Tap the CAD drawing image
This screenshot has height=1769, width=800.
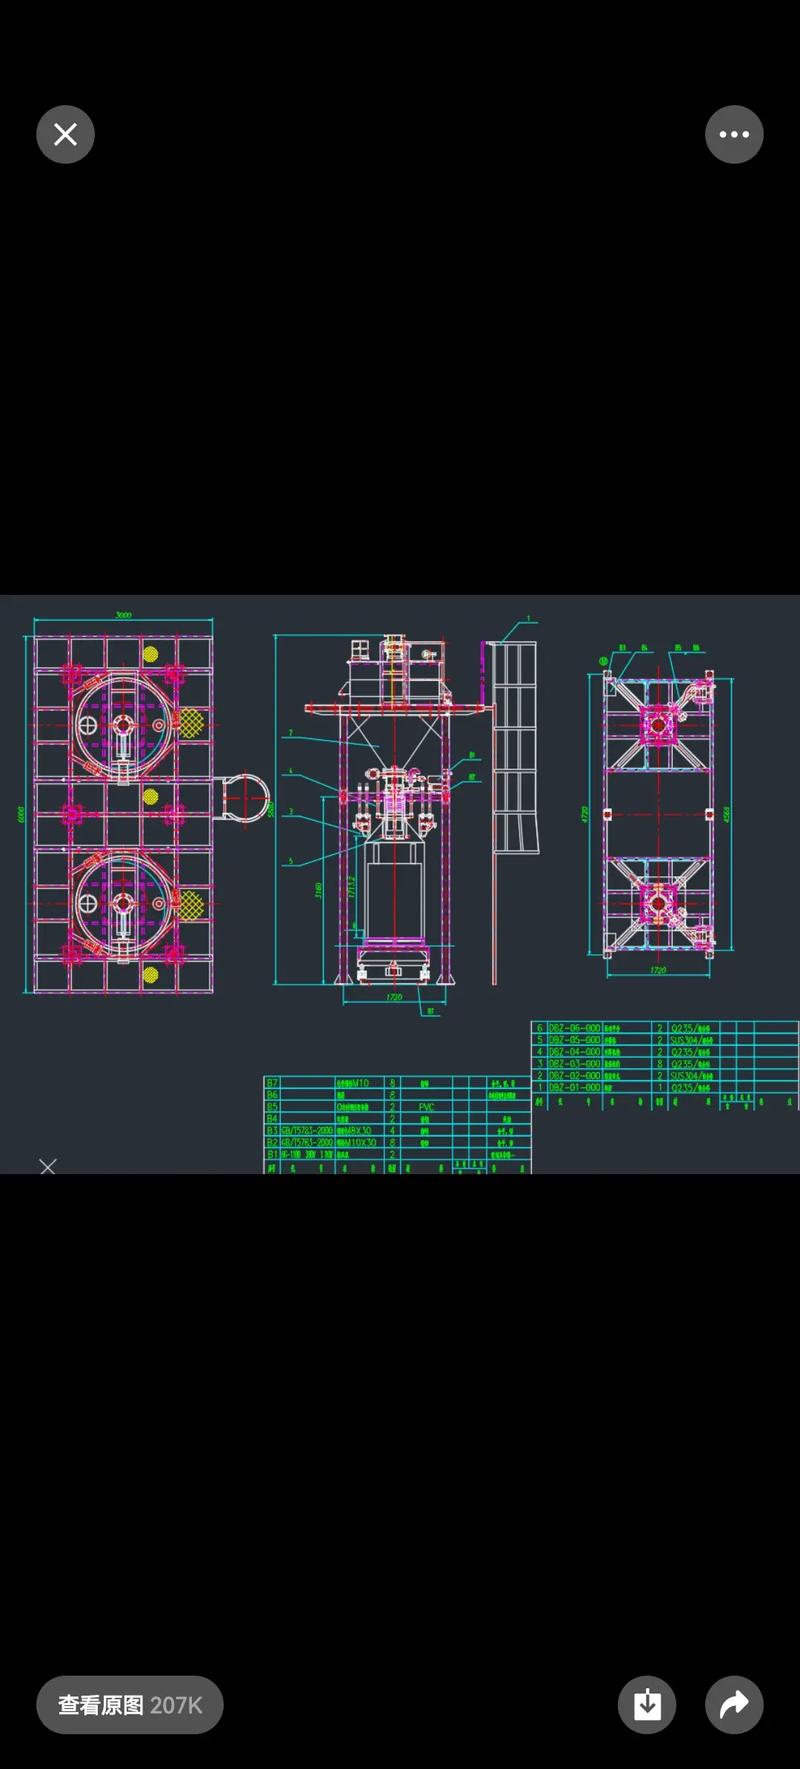click(400, 884)
